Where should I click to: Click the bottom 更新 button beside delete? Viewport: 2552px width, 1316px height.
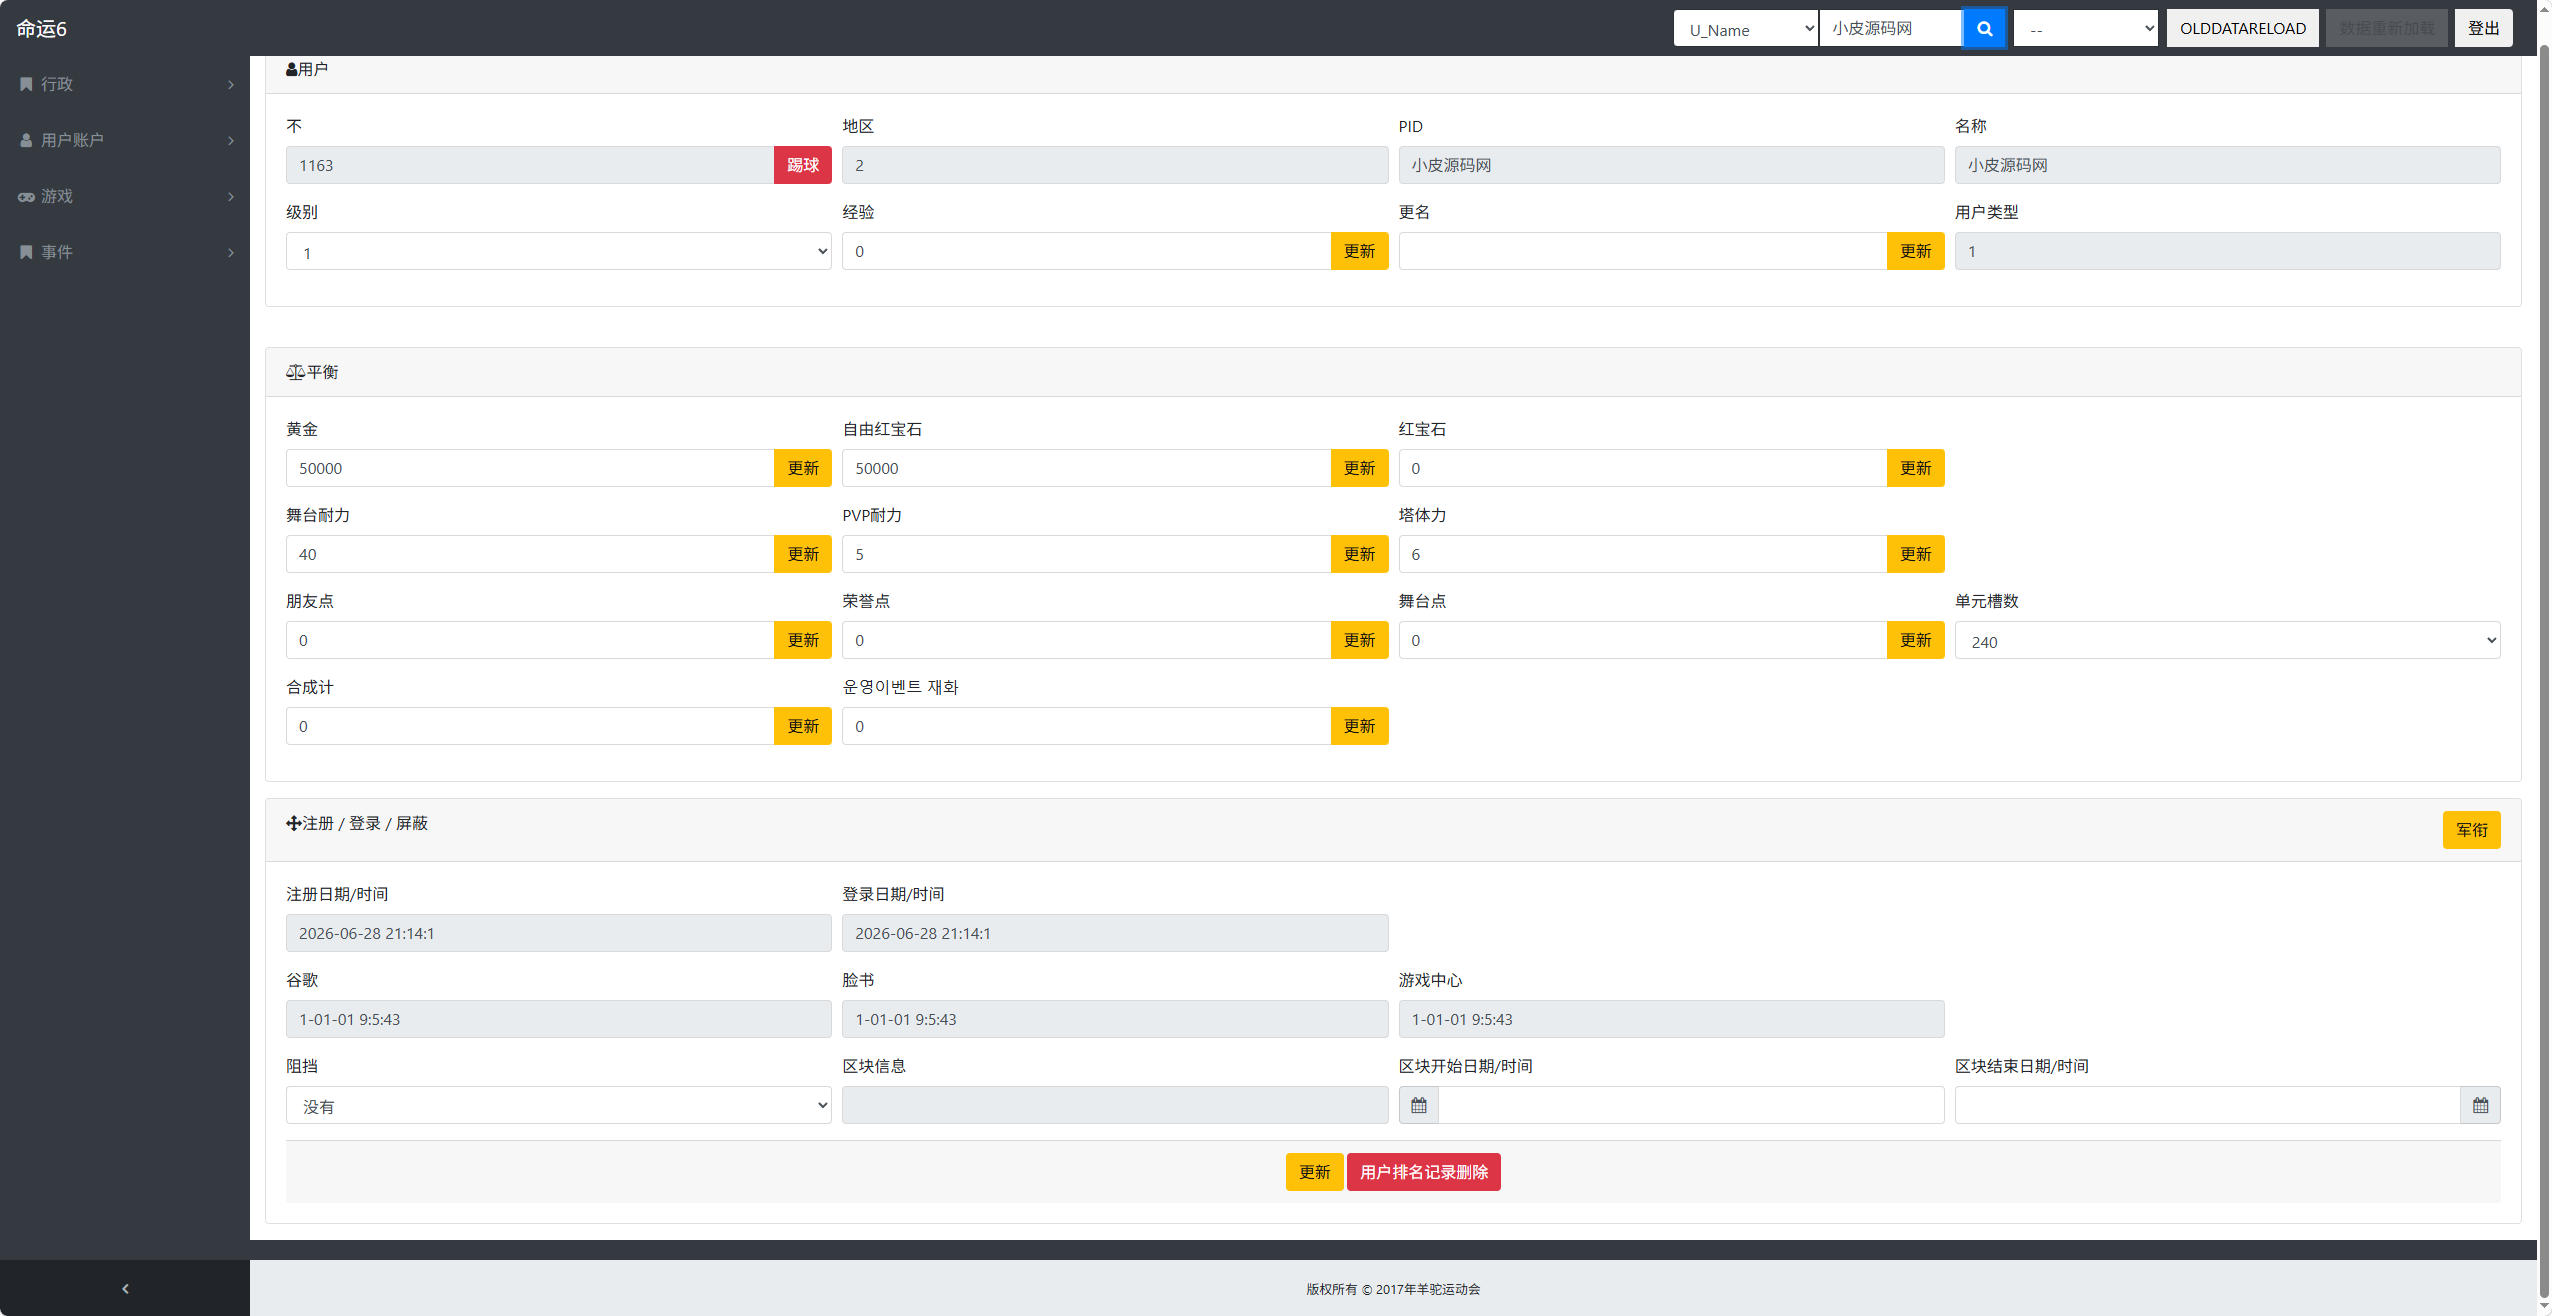pos(1314,1172)
